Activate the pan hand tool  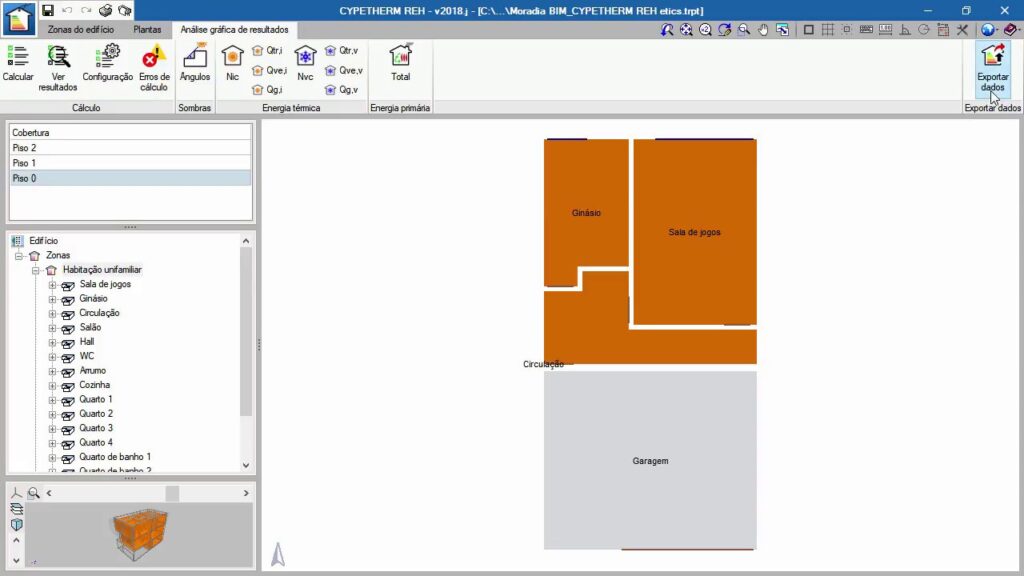point(763,30)
